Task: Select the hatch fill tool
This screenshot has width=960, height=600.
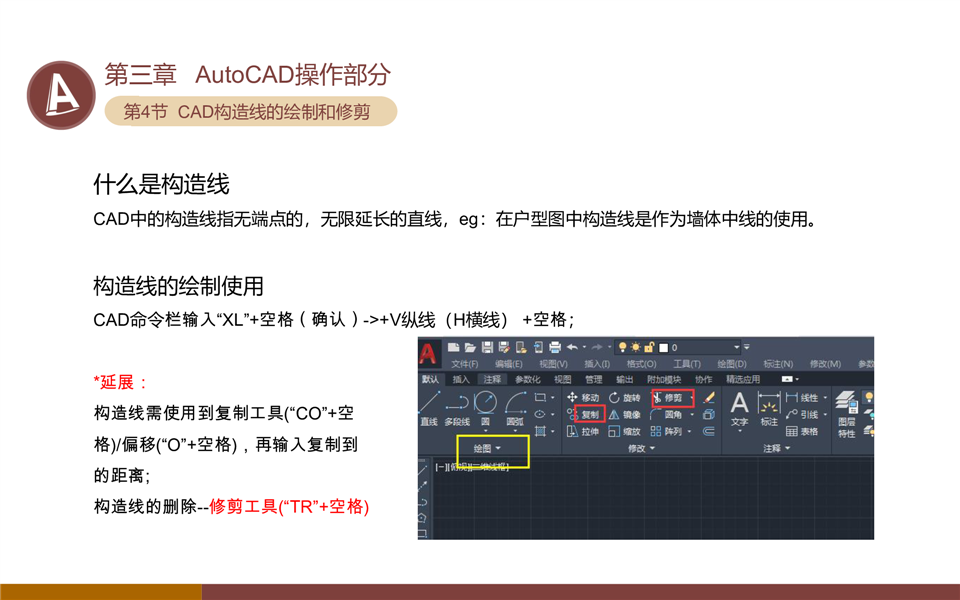Action: pos(539,432)
